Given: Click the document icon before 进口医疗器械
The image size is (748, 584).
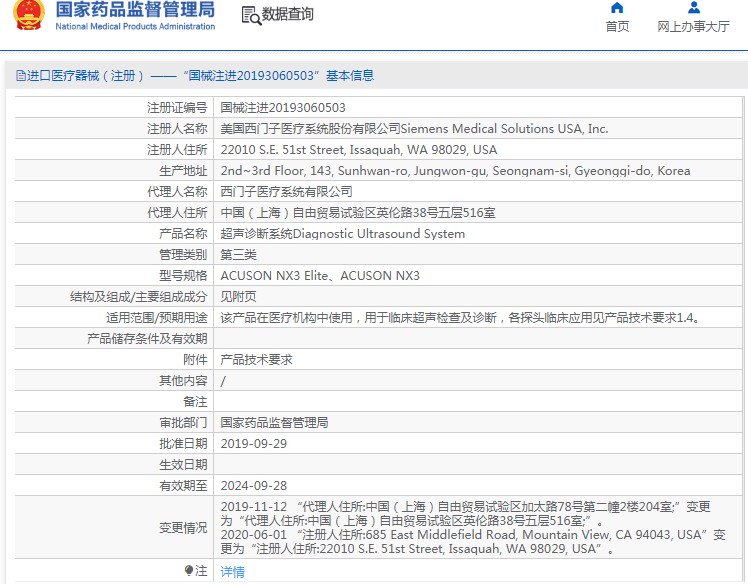Looking at the screenshot, I should click(21, 75).
